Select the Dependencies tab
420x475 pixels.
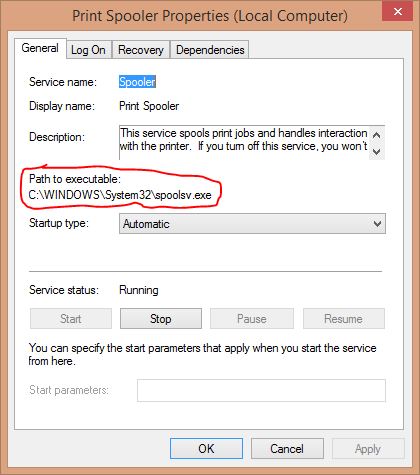click(x=210, y=50)
